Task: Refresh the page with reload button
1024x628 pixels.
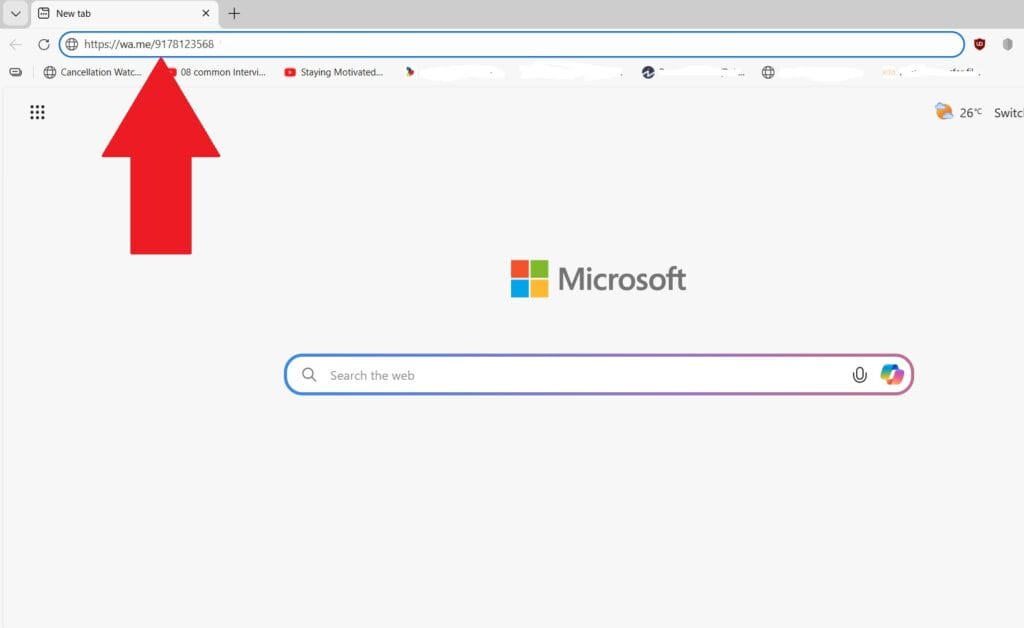Action: coord(44,44)
